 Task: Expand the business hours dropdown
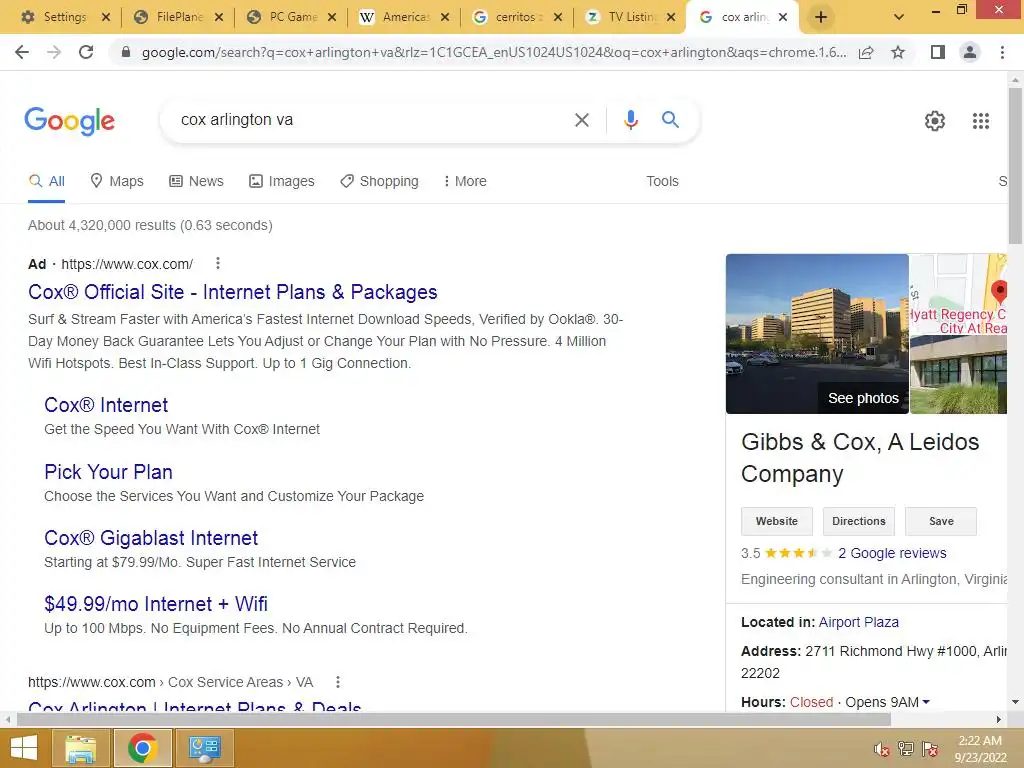click(x=925, y=702)
